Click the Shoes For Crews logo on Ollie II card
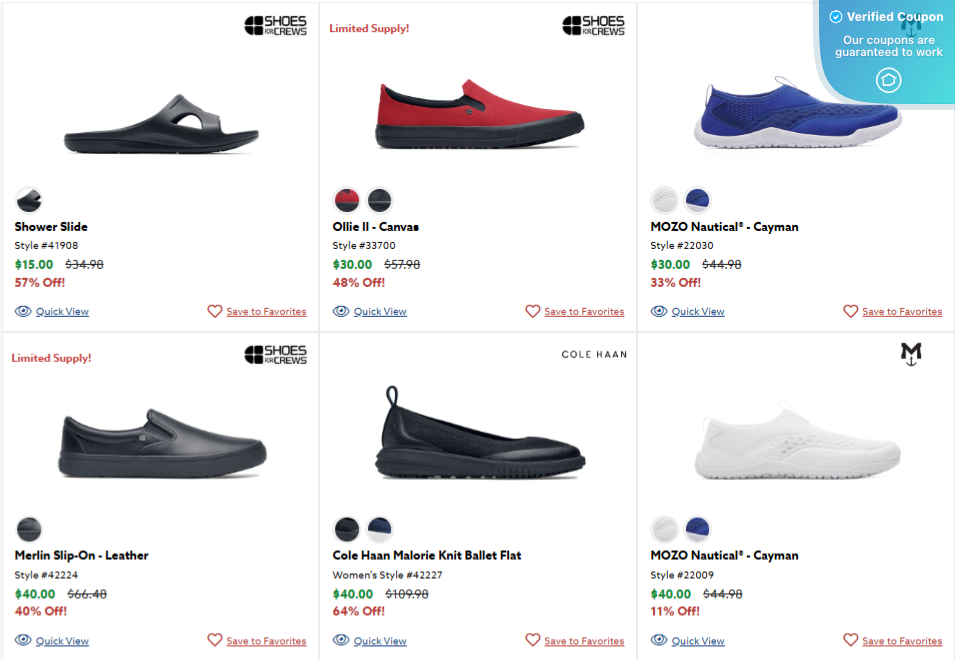The image size is (955, 660). click(x=594, y=23)
